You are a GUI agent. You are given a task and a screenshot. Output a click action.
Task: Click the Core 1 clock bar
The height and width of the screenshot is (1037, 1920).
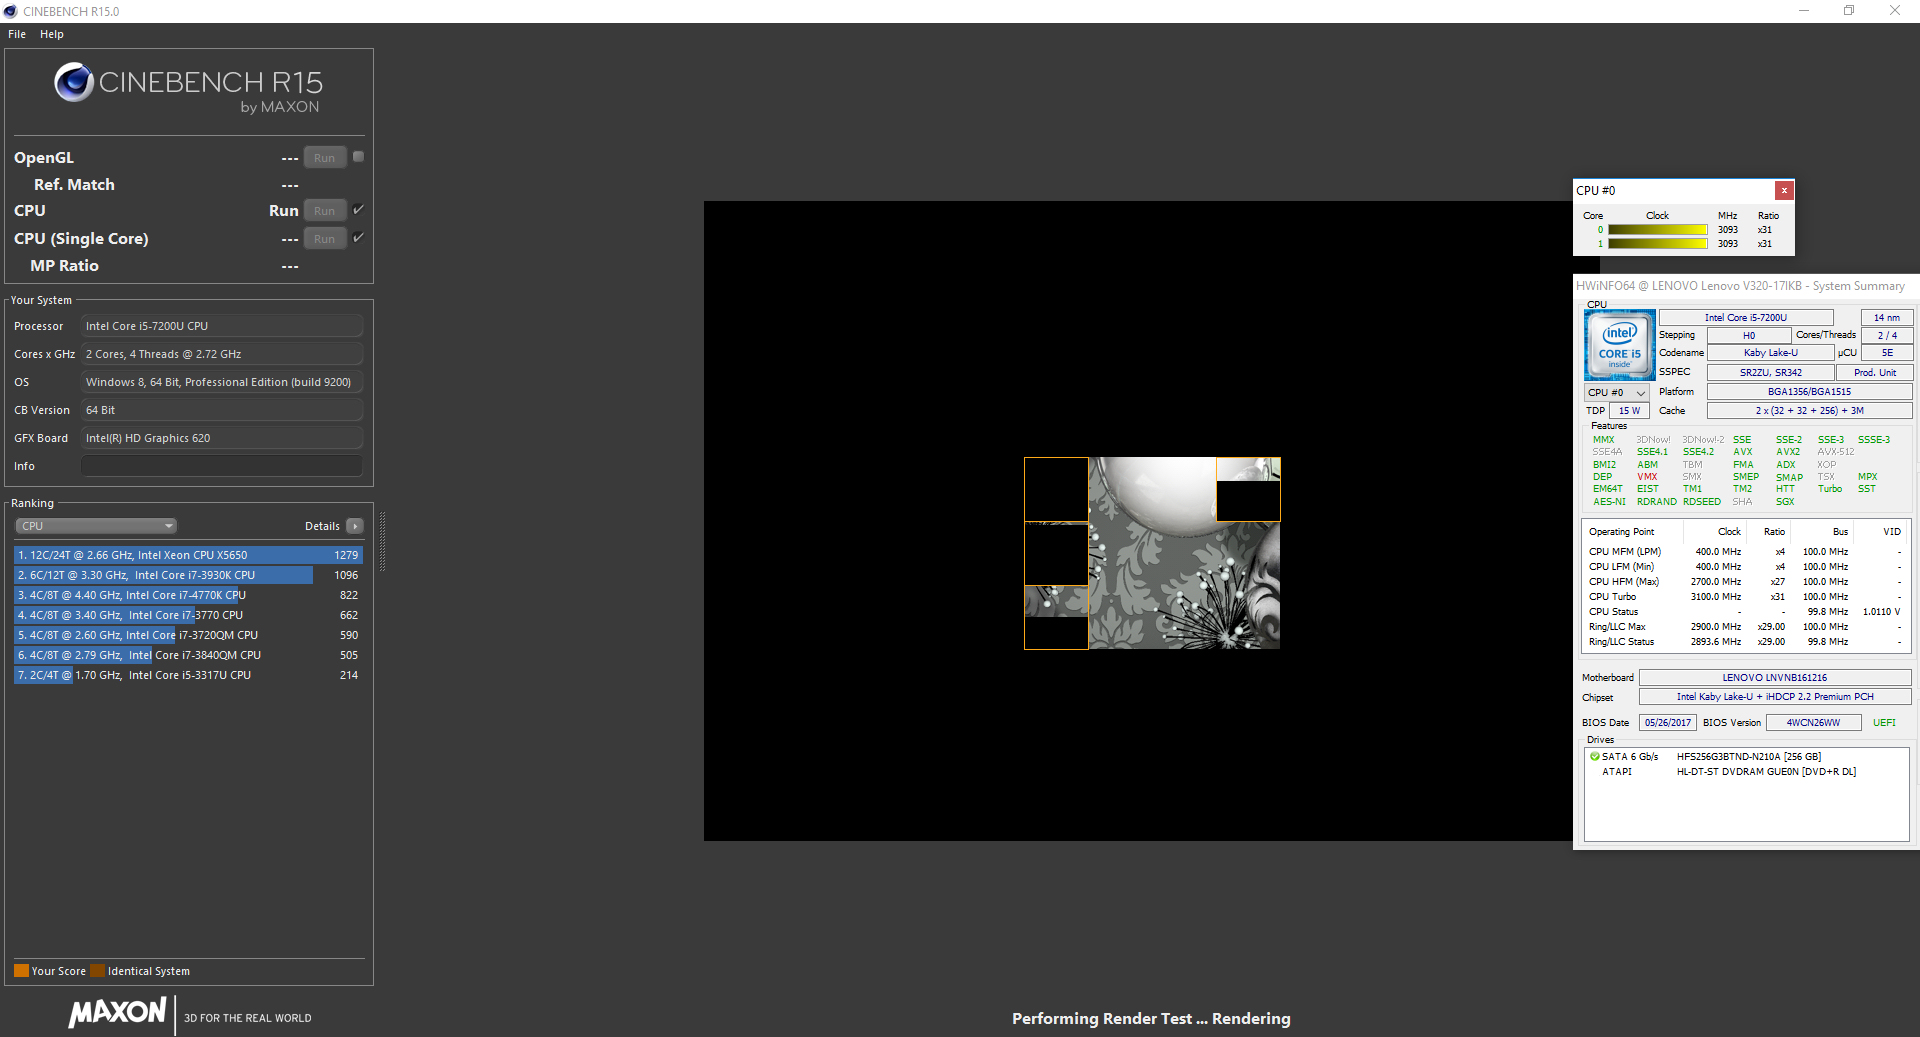[x=1657, y=244]
